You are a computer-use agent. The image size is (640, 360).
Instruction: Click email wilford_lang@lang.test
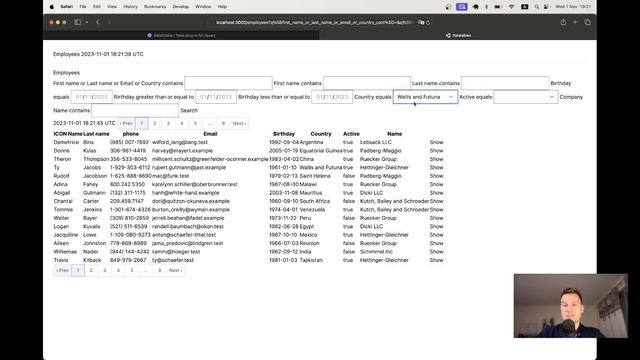click(180, 142)
